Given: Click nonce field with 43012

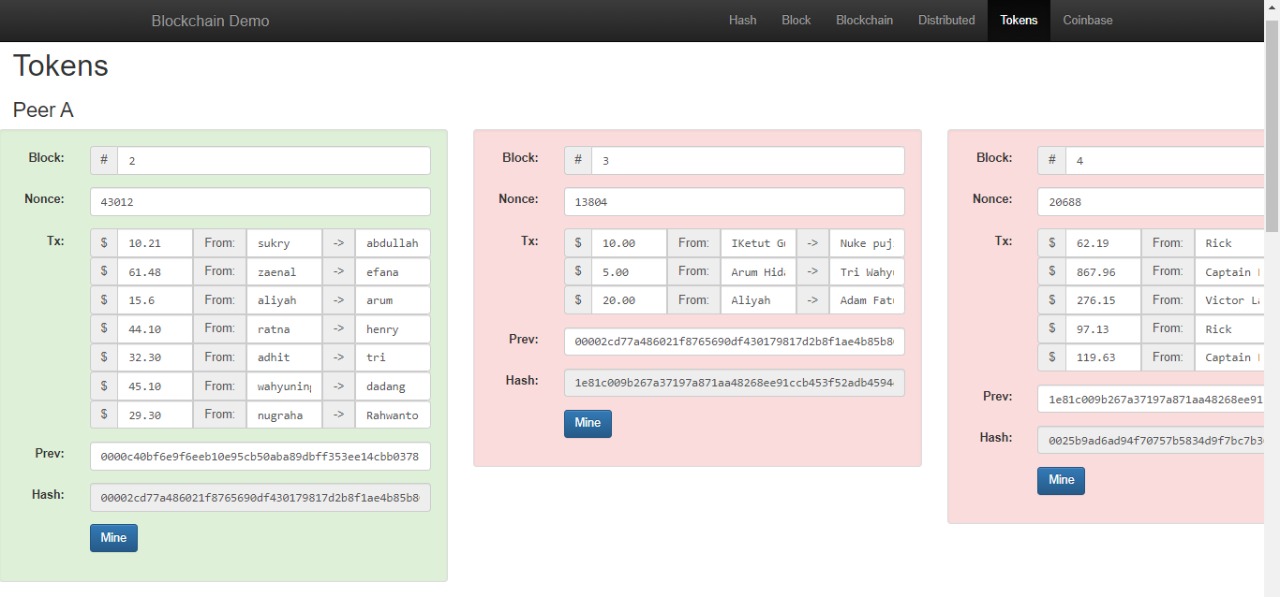Looking at the screenshot, I should [260, 202].
